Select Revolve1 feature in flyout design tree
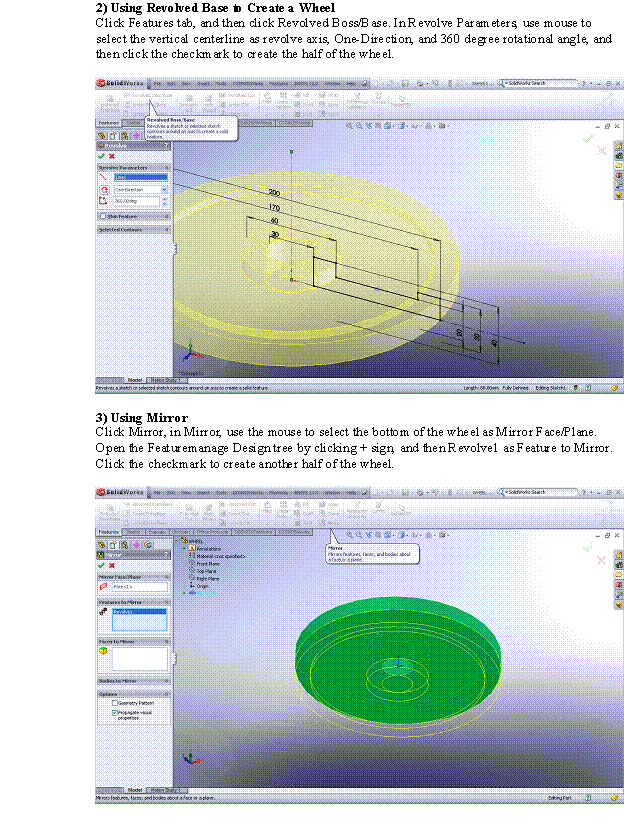Screen dimensions: 624x818 [x=206, y=594]
